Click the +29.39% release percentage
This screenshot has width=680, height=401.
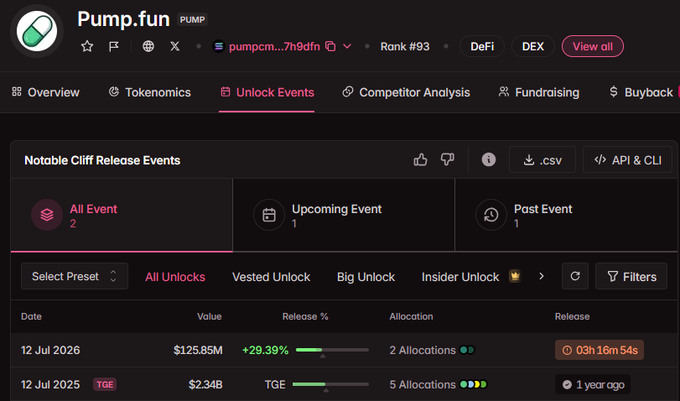pos(265,350)
